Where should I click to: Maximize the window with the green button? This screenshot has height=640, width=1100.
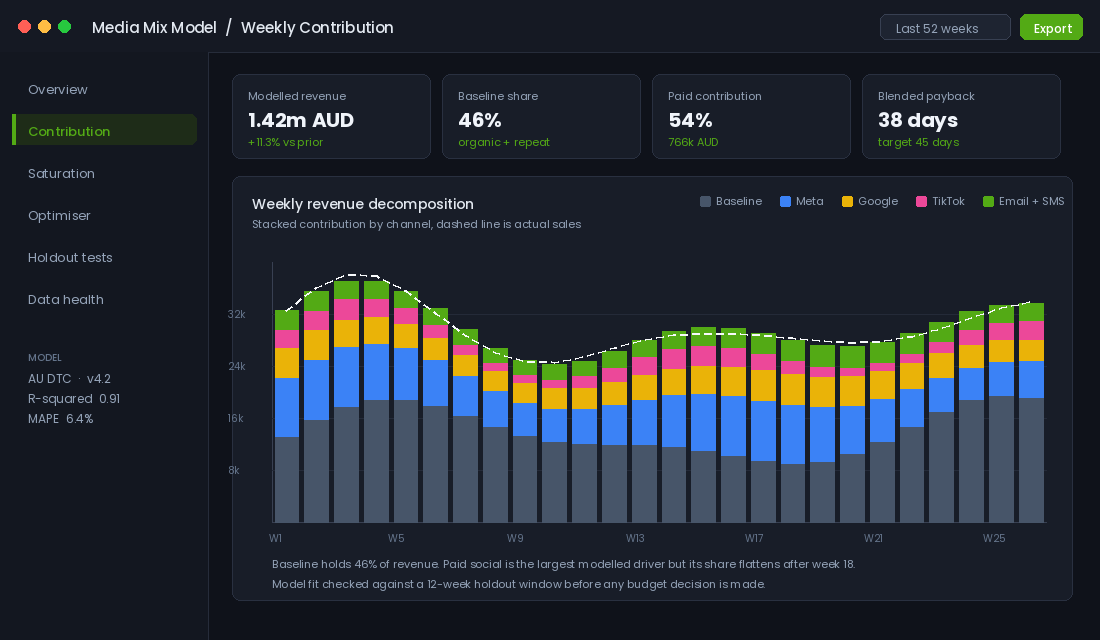tap(65, 27)
